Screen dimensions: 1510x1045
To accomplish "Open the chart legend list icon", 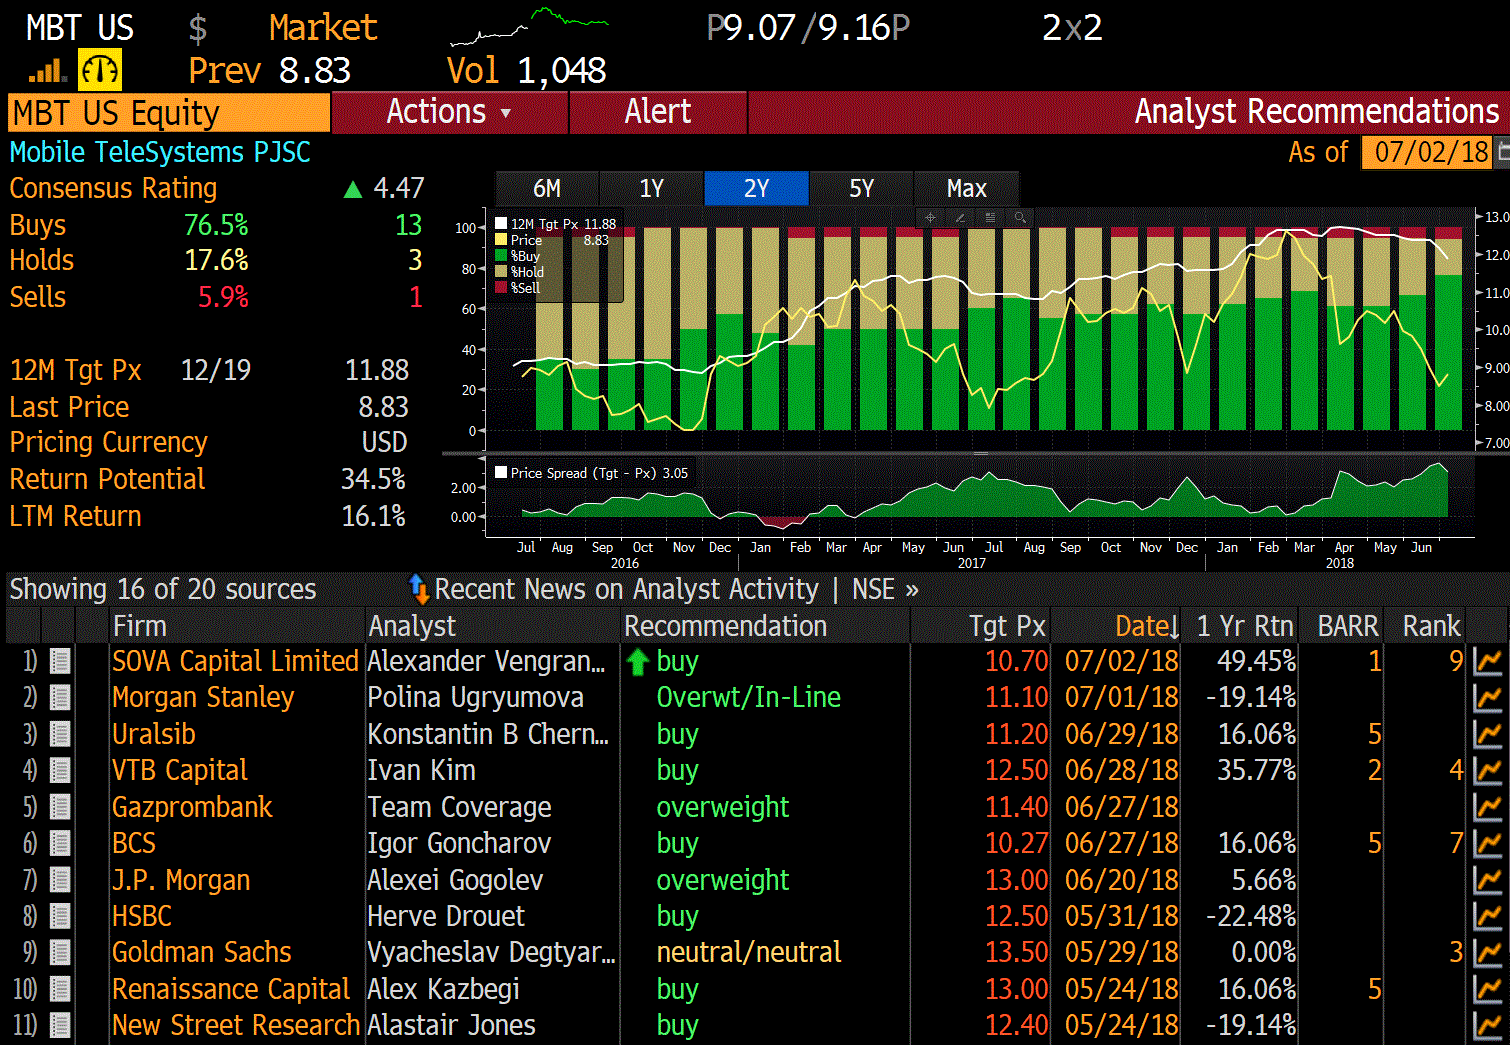I will coord(990,217).
